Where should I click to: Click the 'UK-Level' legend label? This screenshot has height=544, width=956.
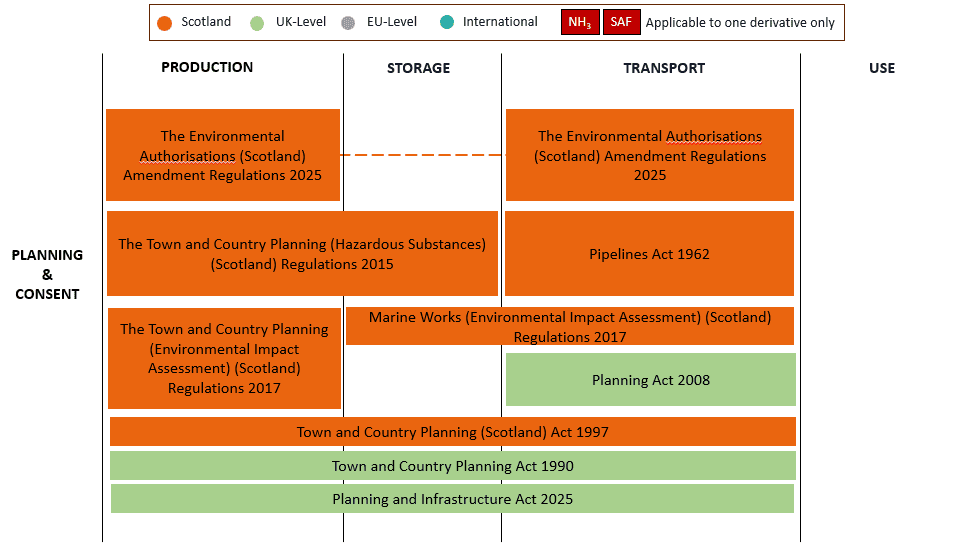click(x=301, y=22)
